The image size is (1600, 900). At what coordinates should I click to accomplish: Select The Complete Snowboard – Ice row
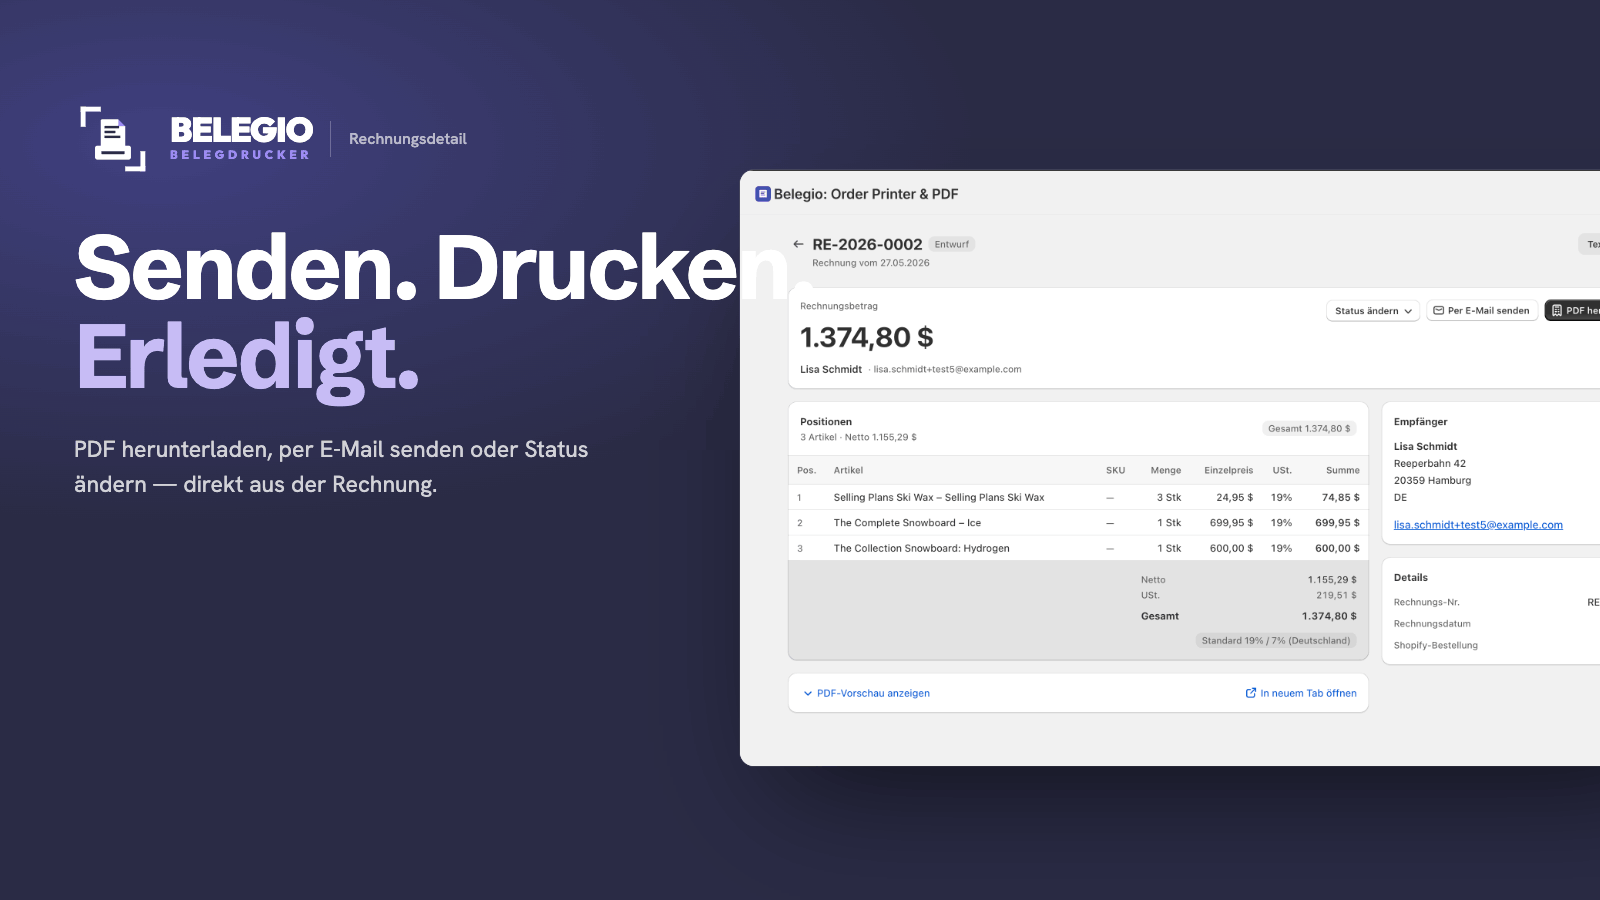1078,523
